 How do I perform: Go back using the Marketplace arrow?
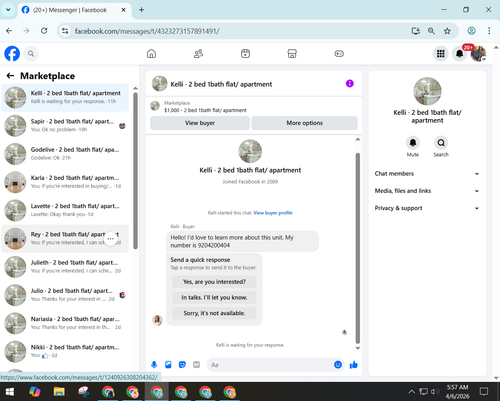tap(10, 76)
